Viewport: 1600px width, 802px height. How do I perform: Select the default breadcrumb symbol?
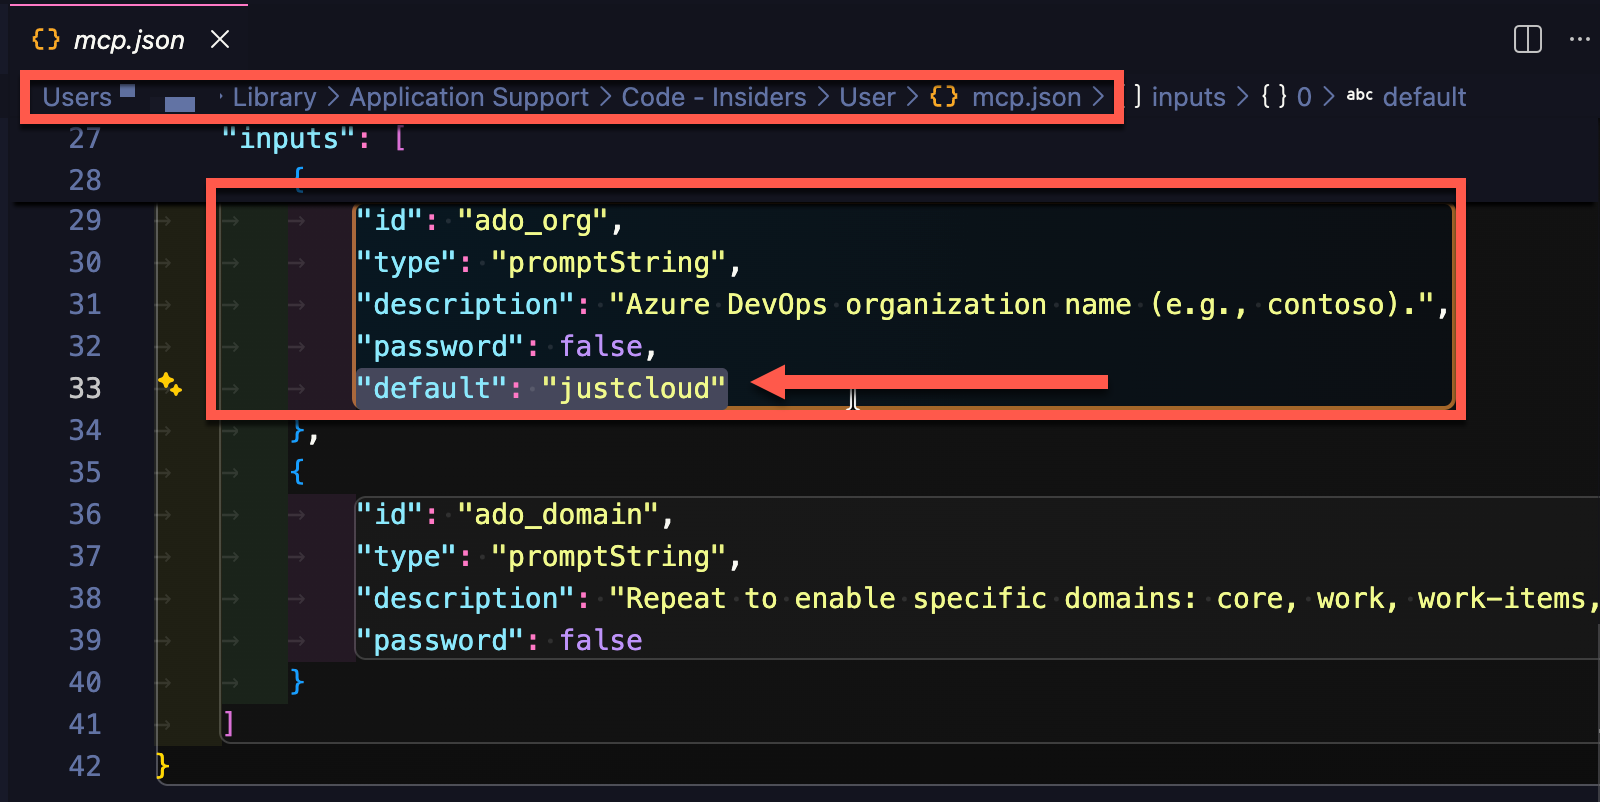click(1424, 97)
